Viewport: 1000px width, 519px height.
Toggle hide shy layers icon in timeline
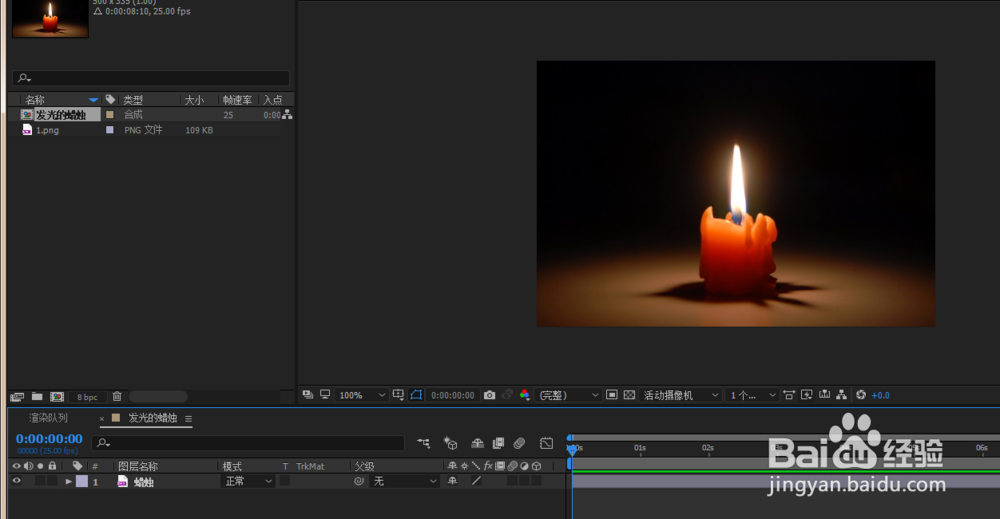point(477,442)
